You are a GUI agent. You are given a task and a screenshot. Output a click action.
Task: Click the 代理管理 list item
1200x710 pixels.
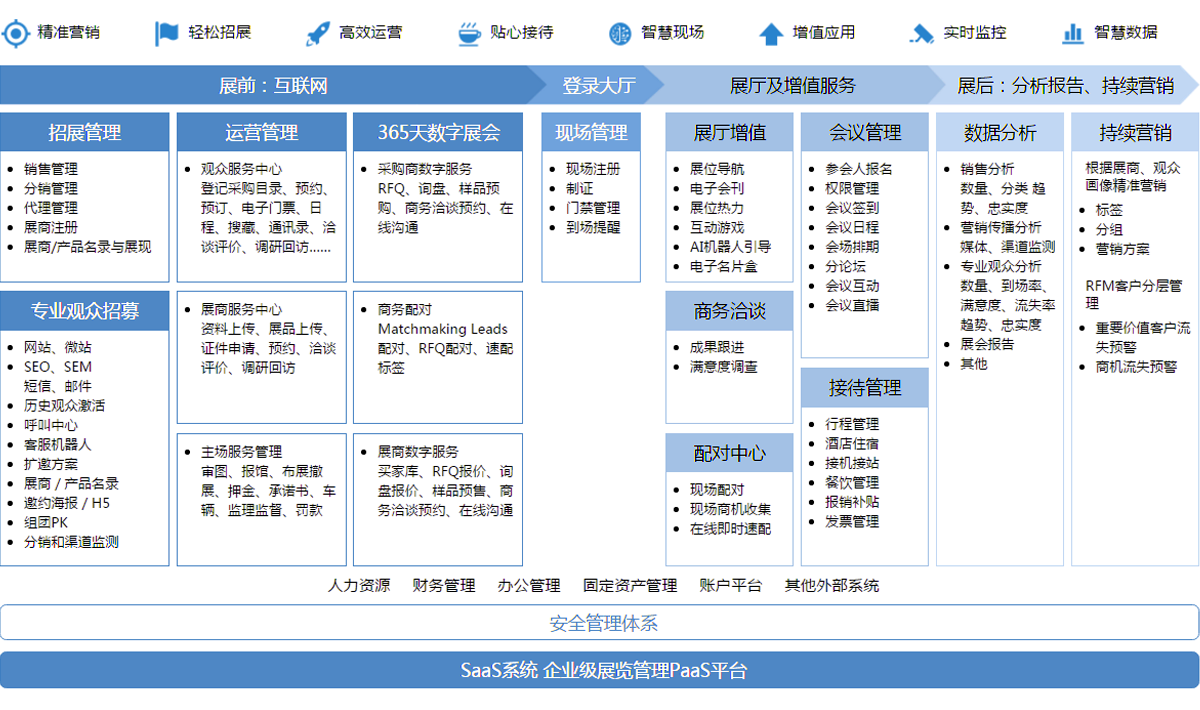click(x=50, y=208)
